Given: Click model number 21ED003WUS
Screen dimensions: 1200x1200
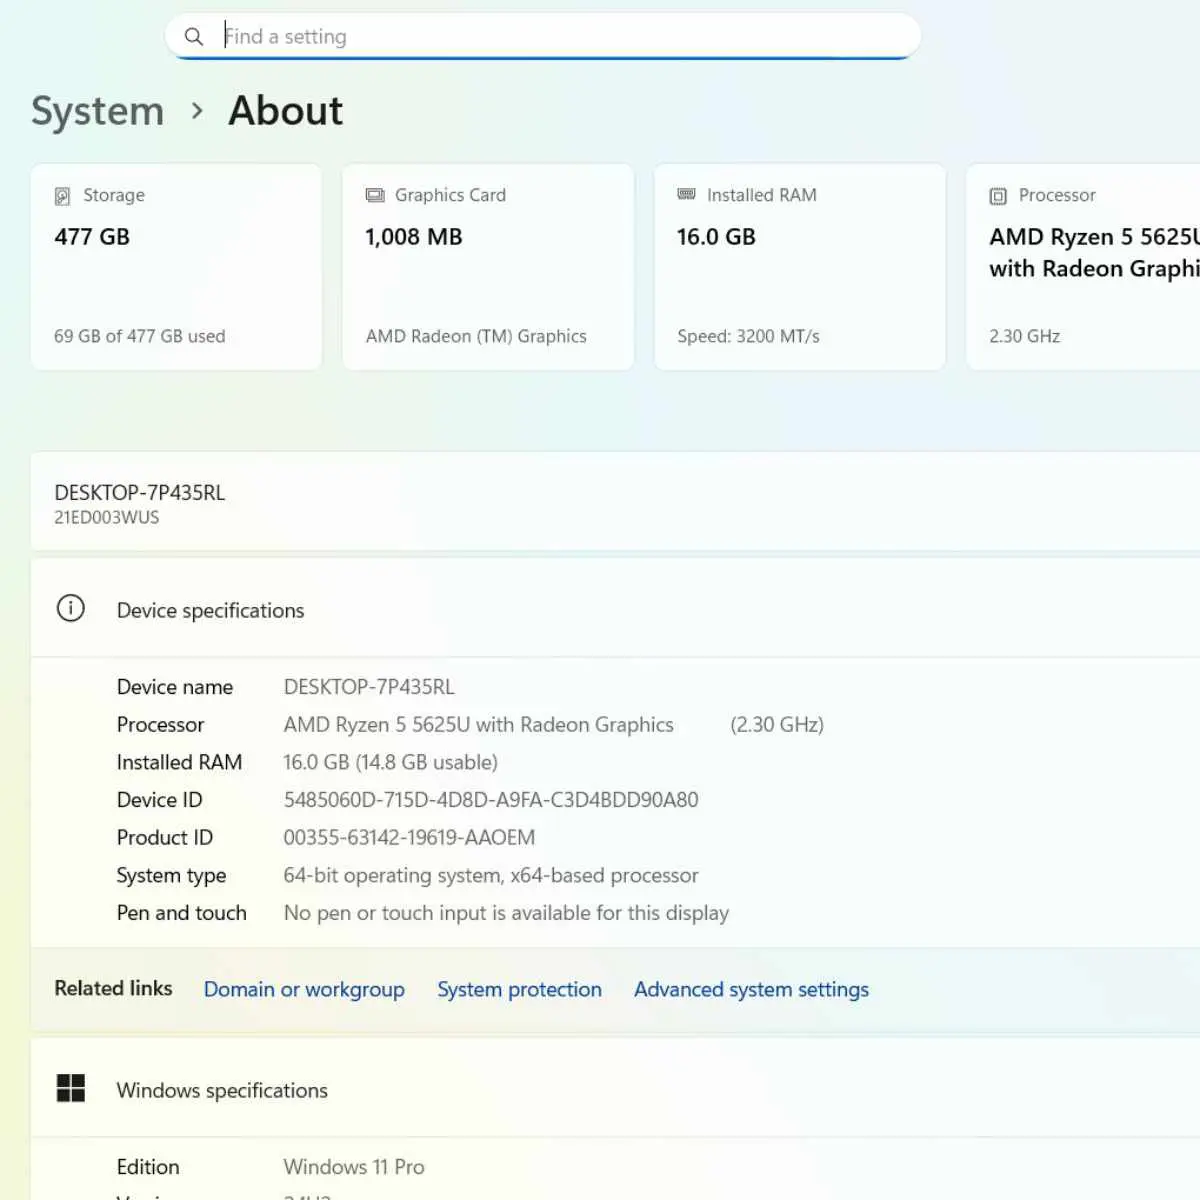Looking at the screenshot, I should (107, 517).
